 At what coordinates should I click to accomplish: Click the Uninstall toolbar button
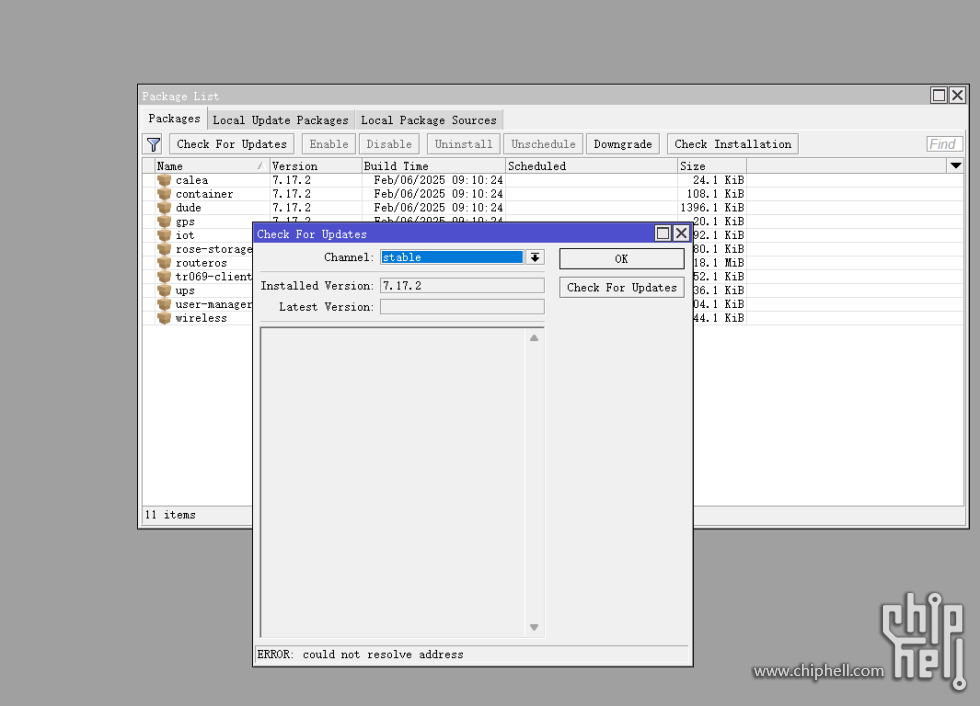[463, 144]
